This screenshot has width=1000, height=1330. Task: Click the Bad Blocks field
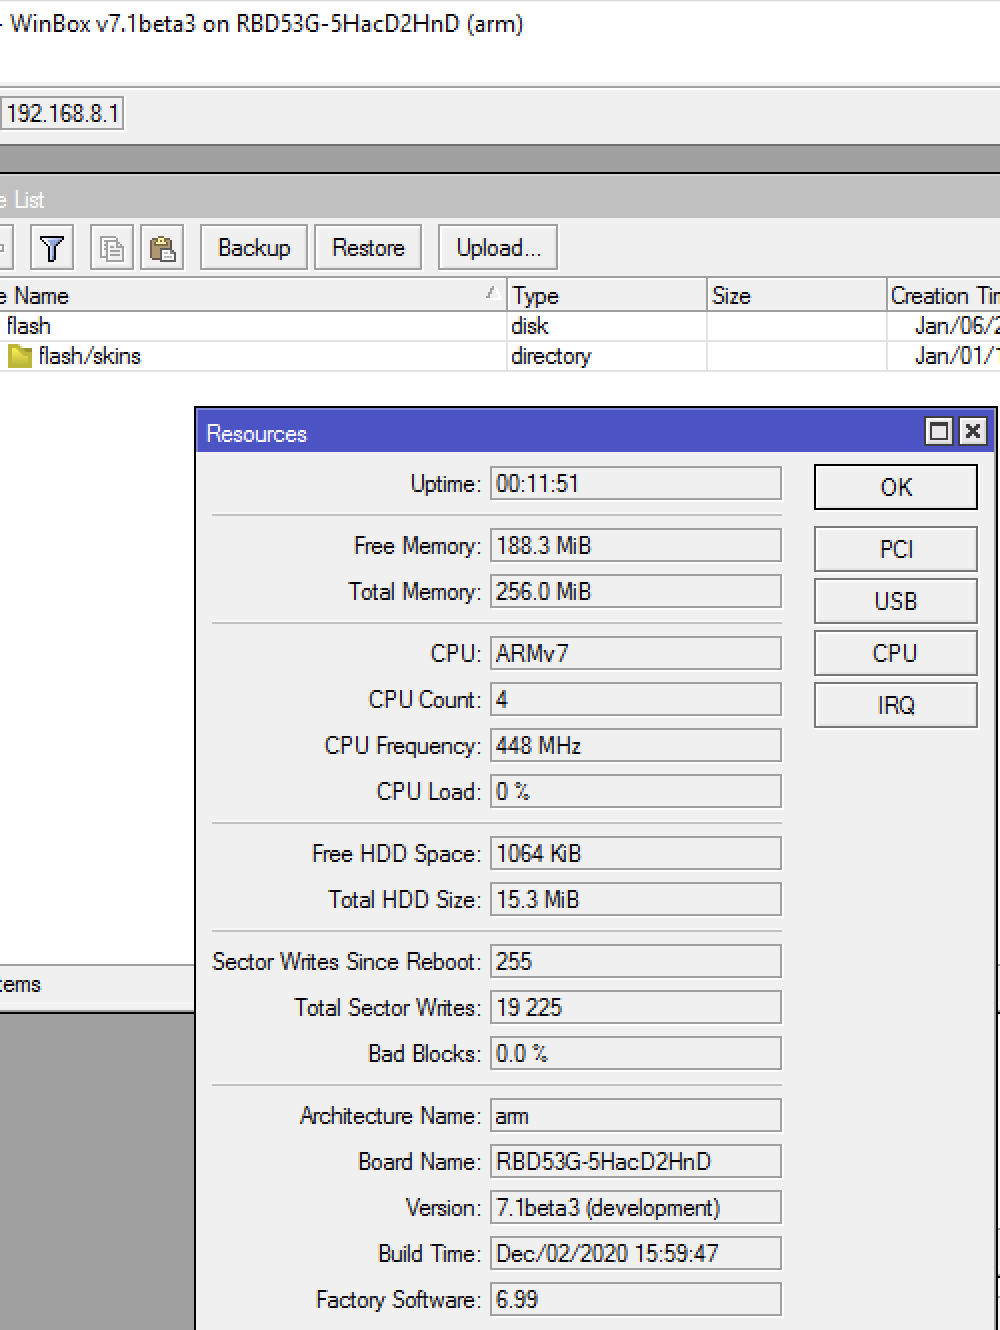[x=636, y=1054]
